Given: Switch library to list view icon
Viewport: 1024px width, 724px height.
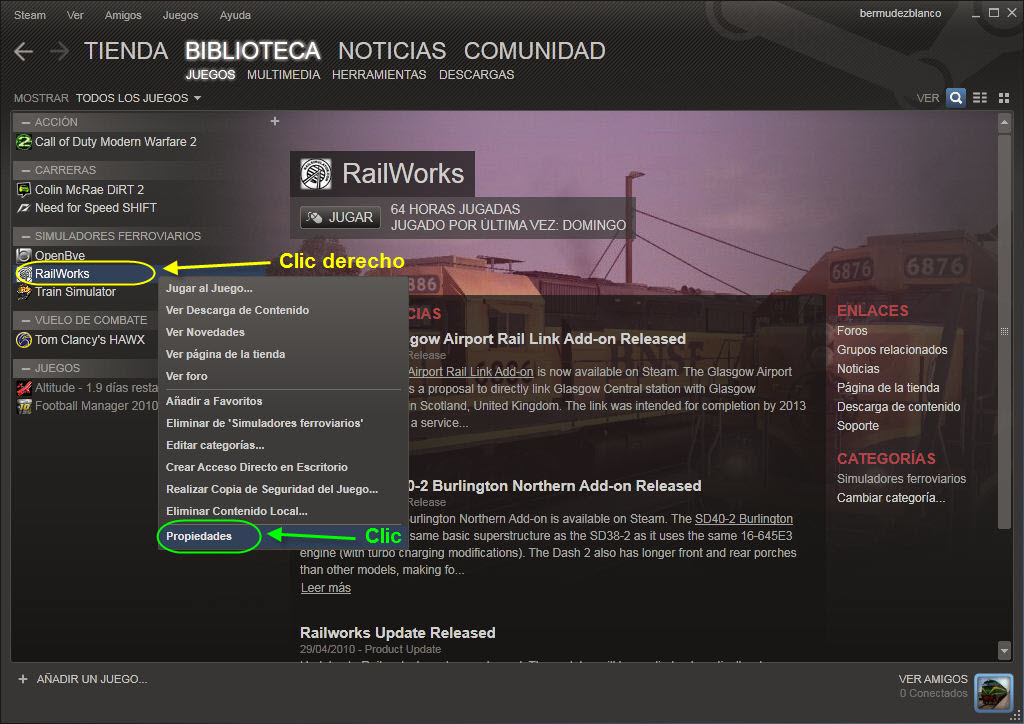Looking at the screenshot, I should [980, 98].
